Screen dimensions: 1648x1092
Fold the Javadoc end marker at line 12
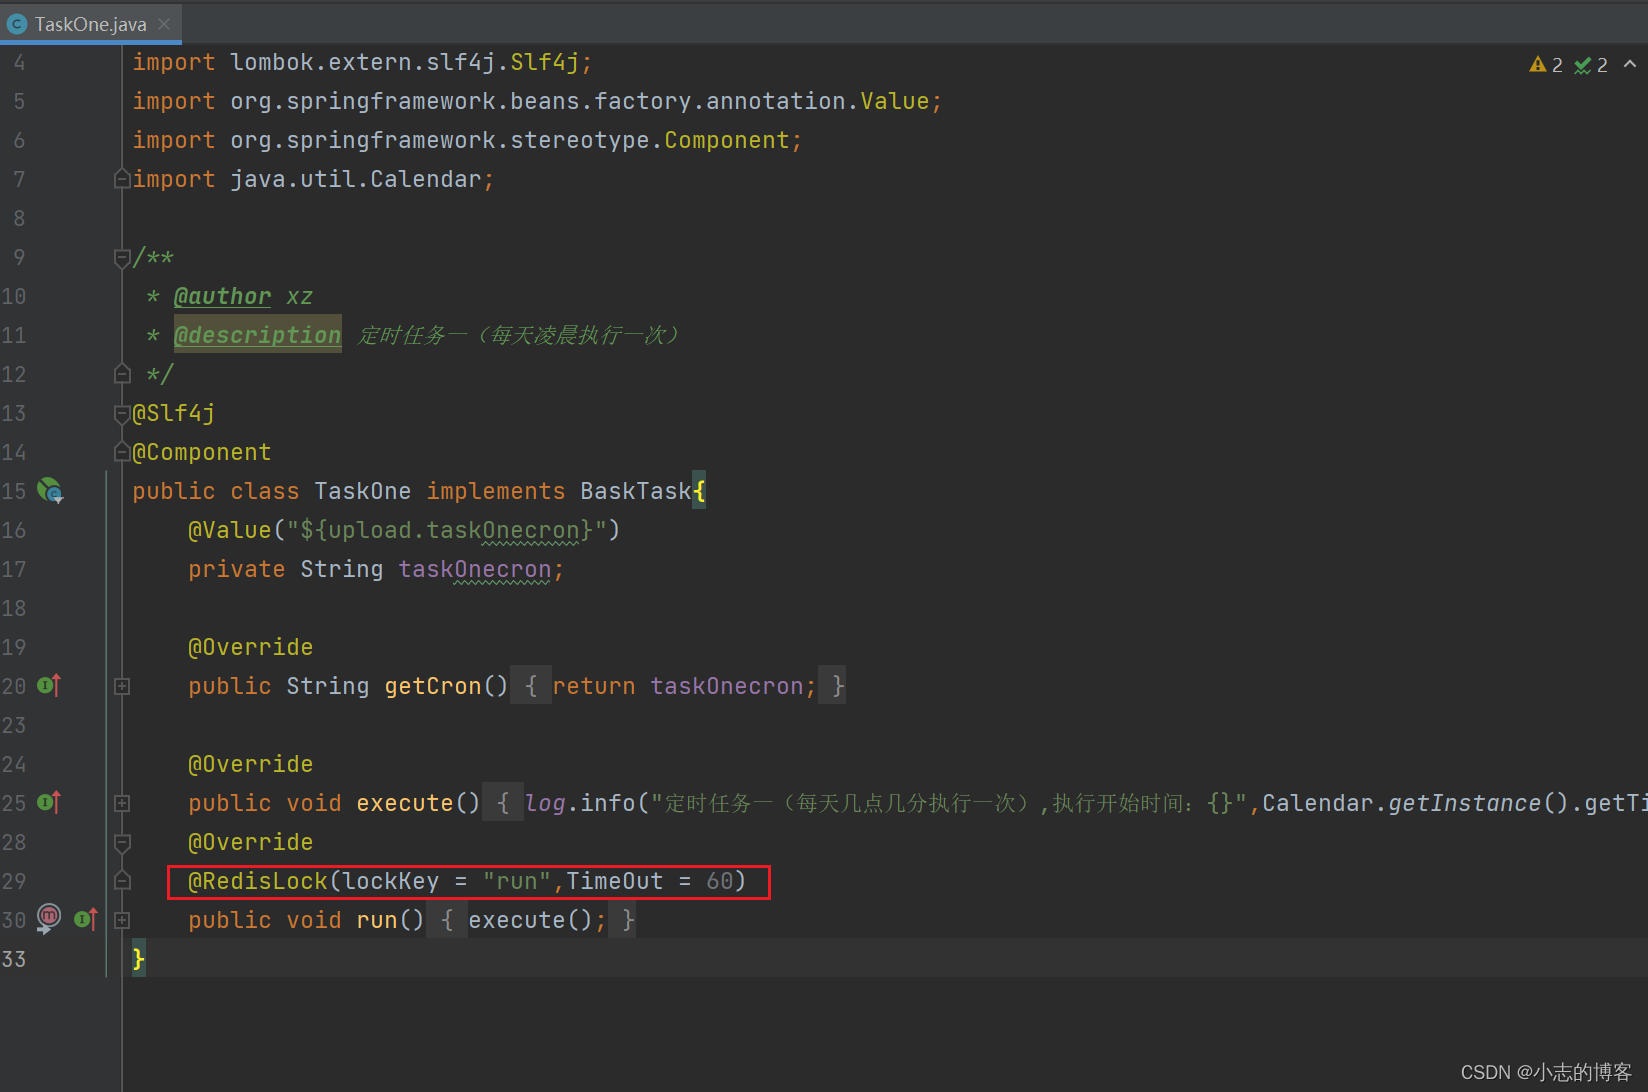click(122, 374)
